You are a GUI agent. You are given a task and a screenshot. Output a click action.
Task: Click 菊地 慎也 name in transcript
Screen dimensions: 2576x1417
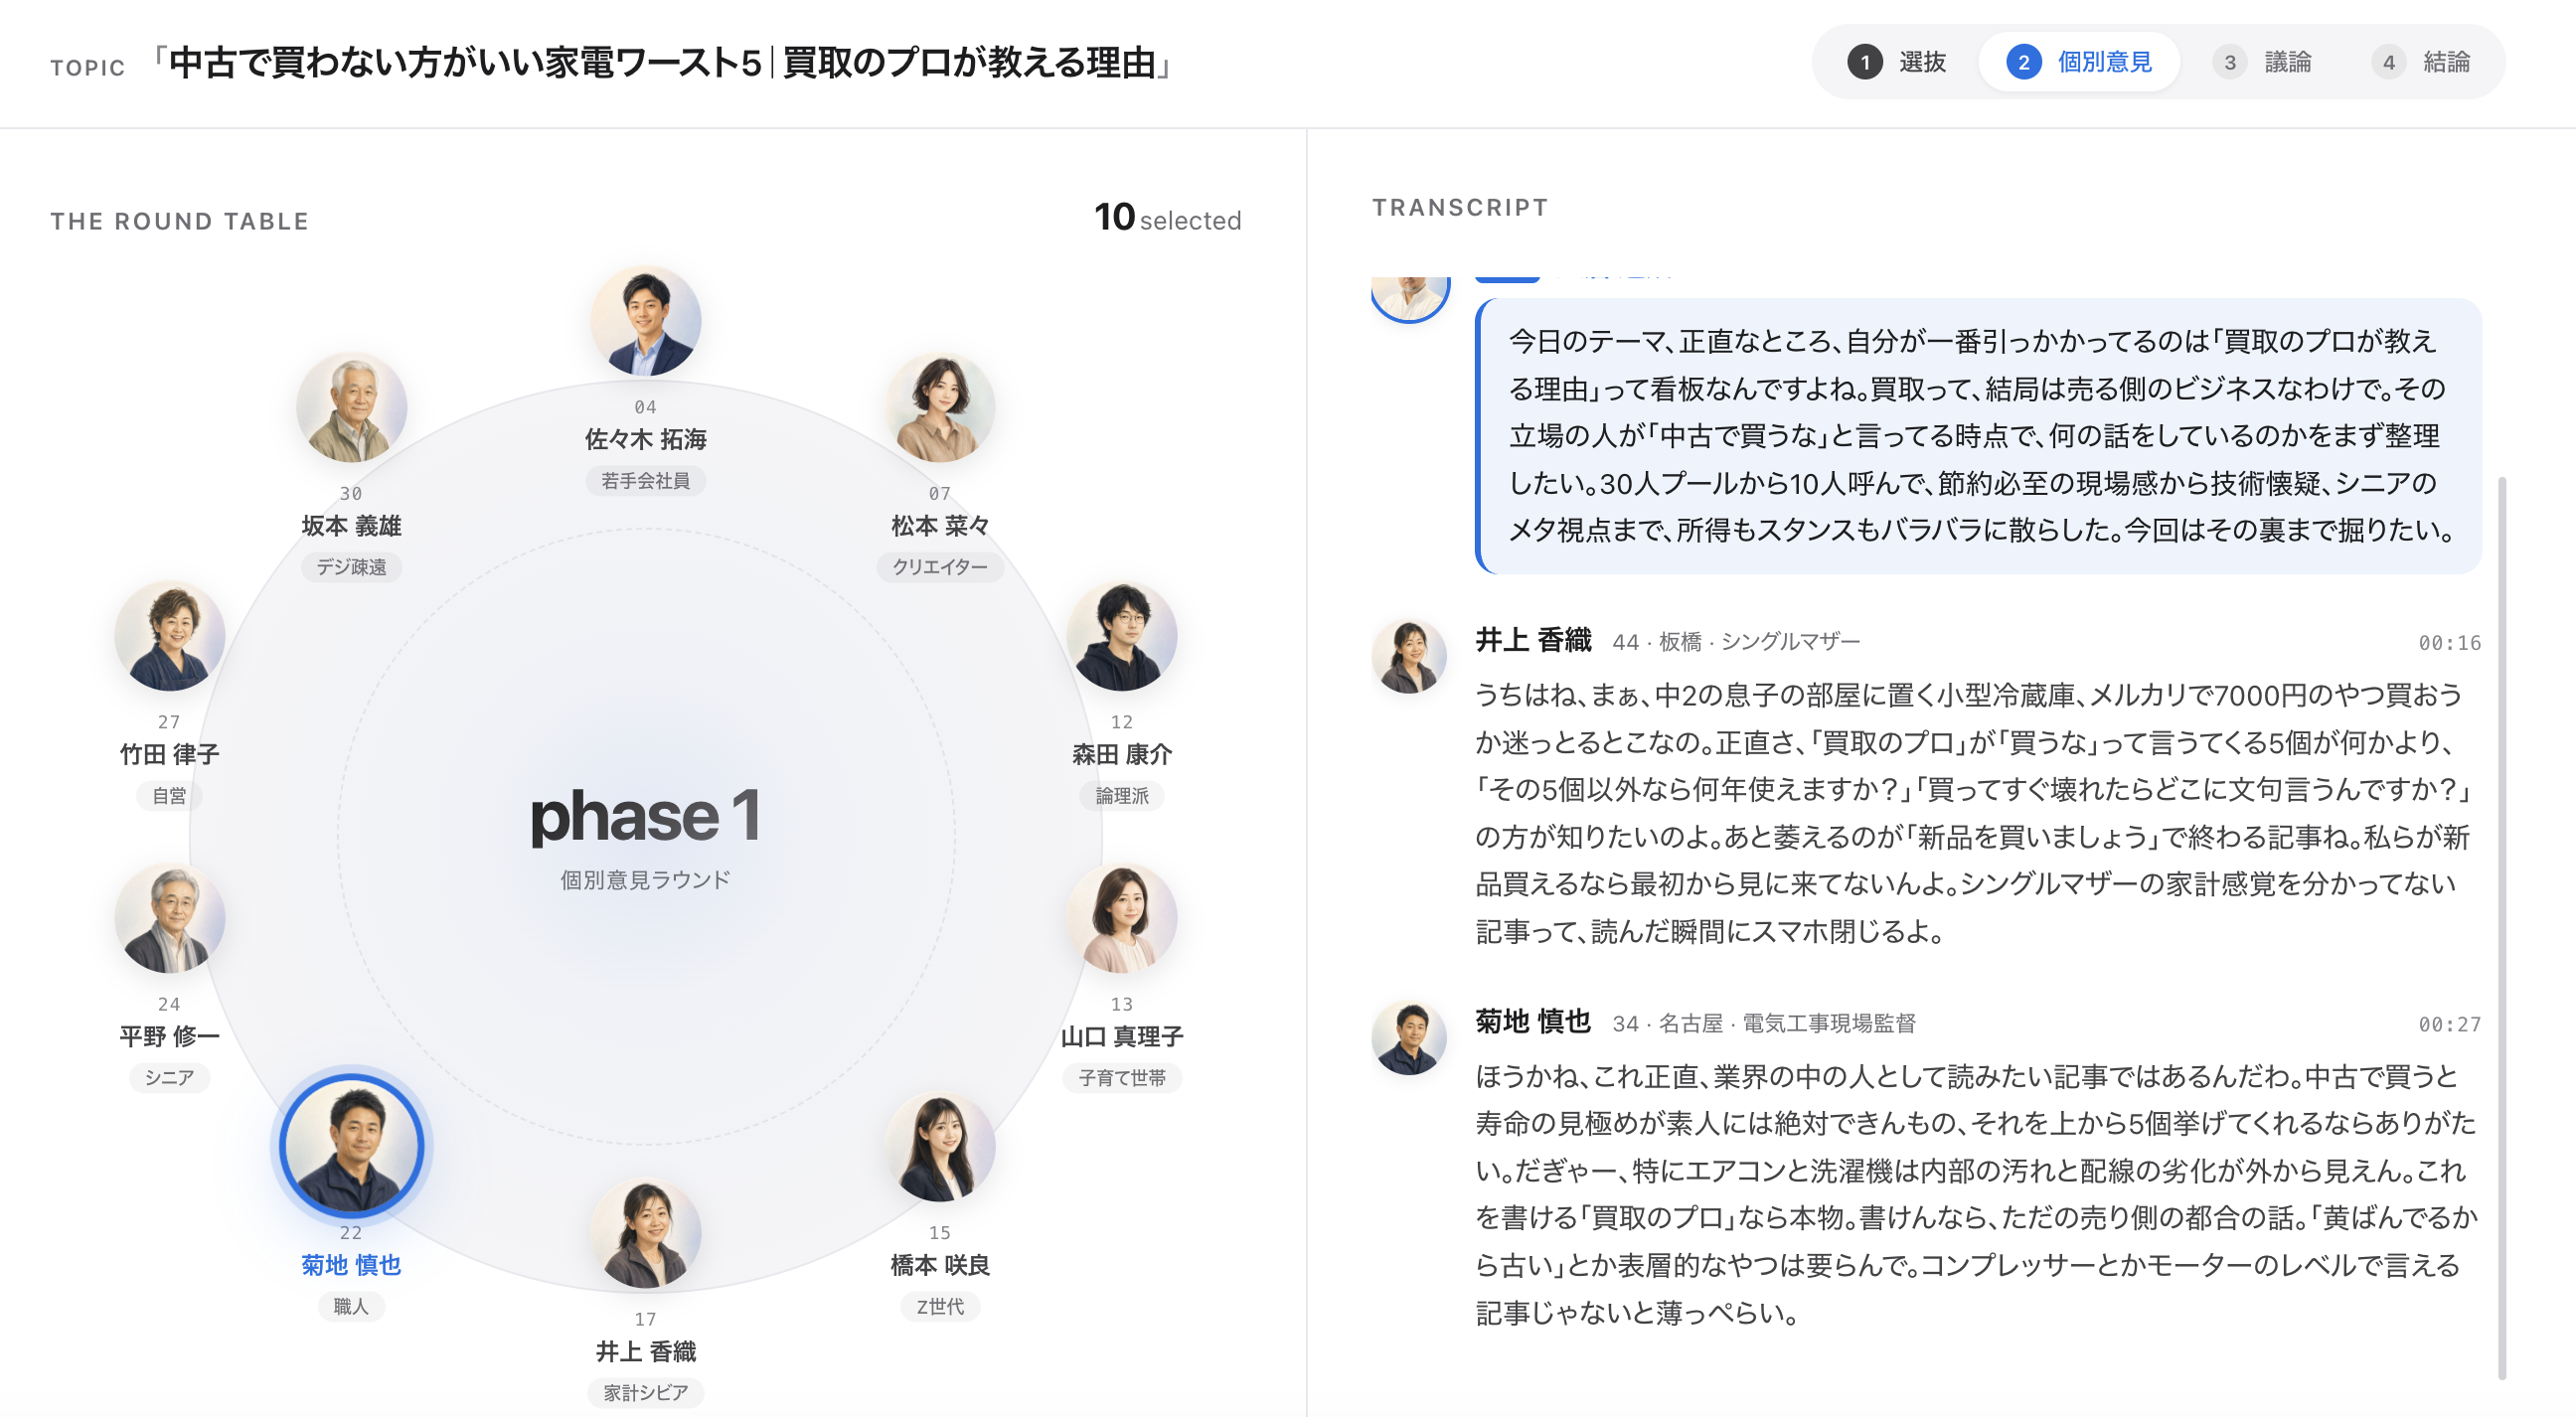tap(1532, 1022)
